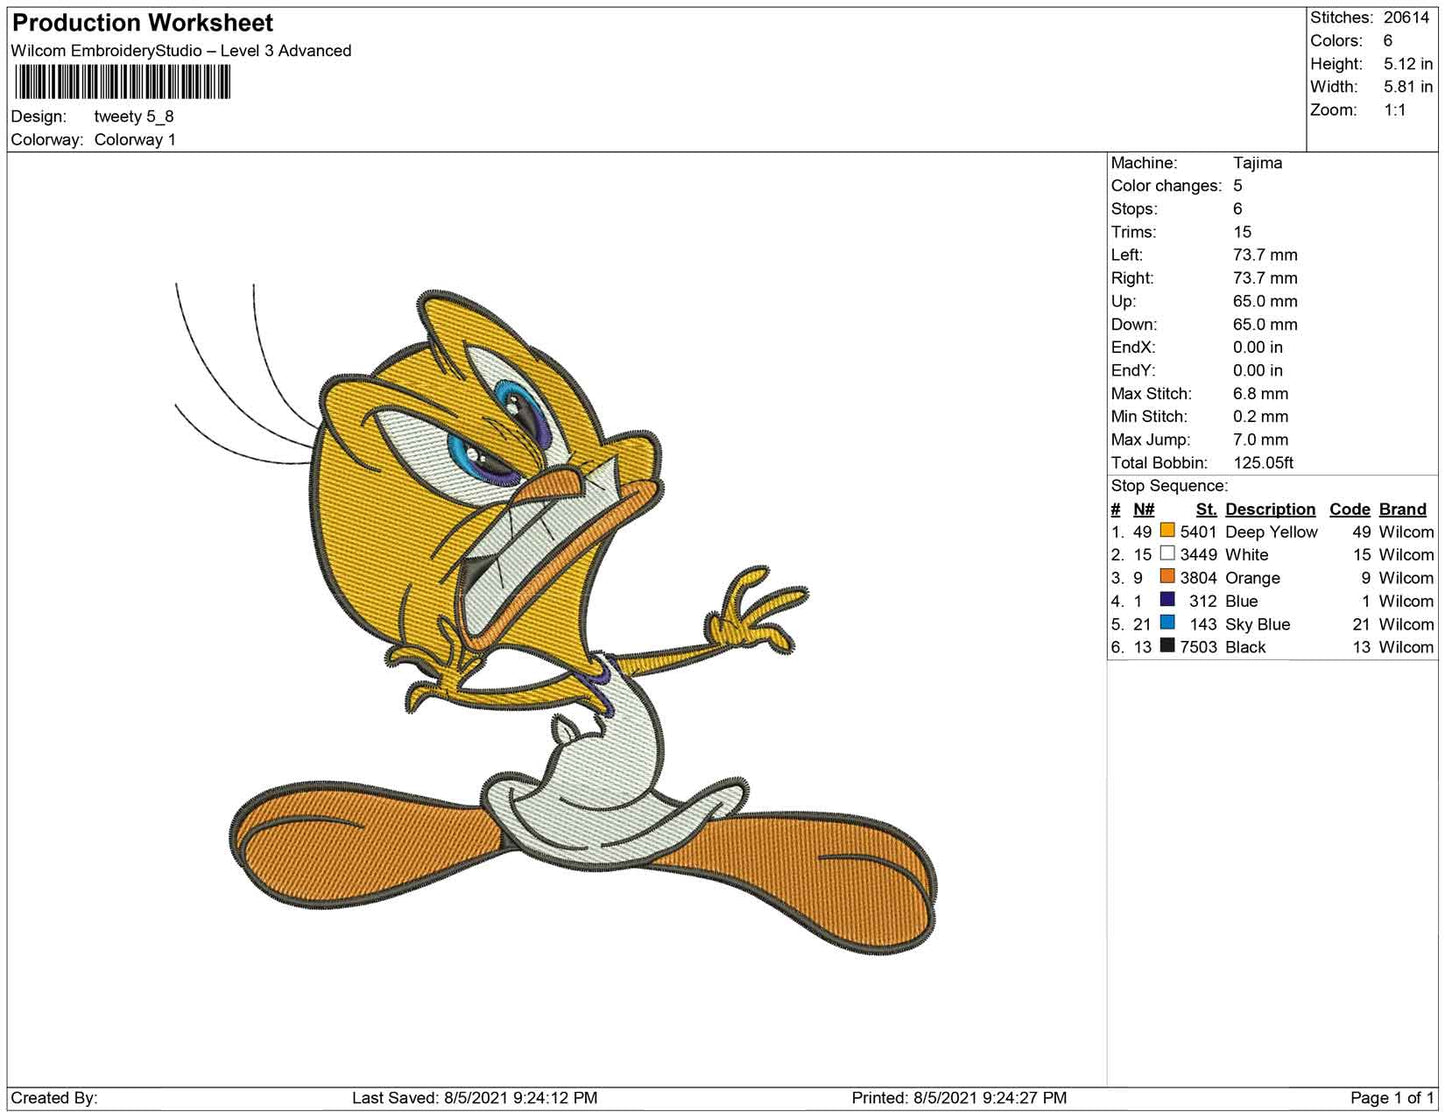Select stitch count '7503' in Black row
Viewport: 1445px width, 1112px height.
(1198, 647)
